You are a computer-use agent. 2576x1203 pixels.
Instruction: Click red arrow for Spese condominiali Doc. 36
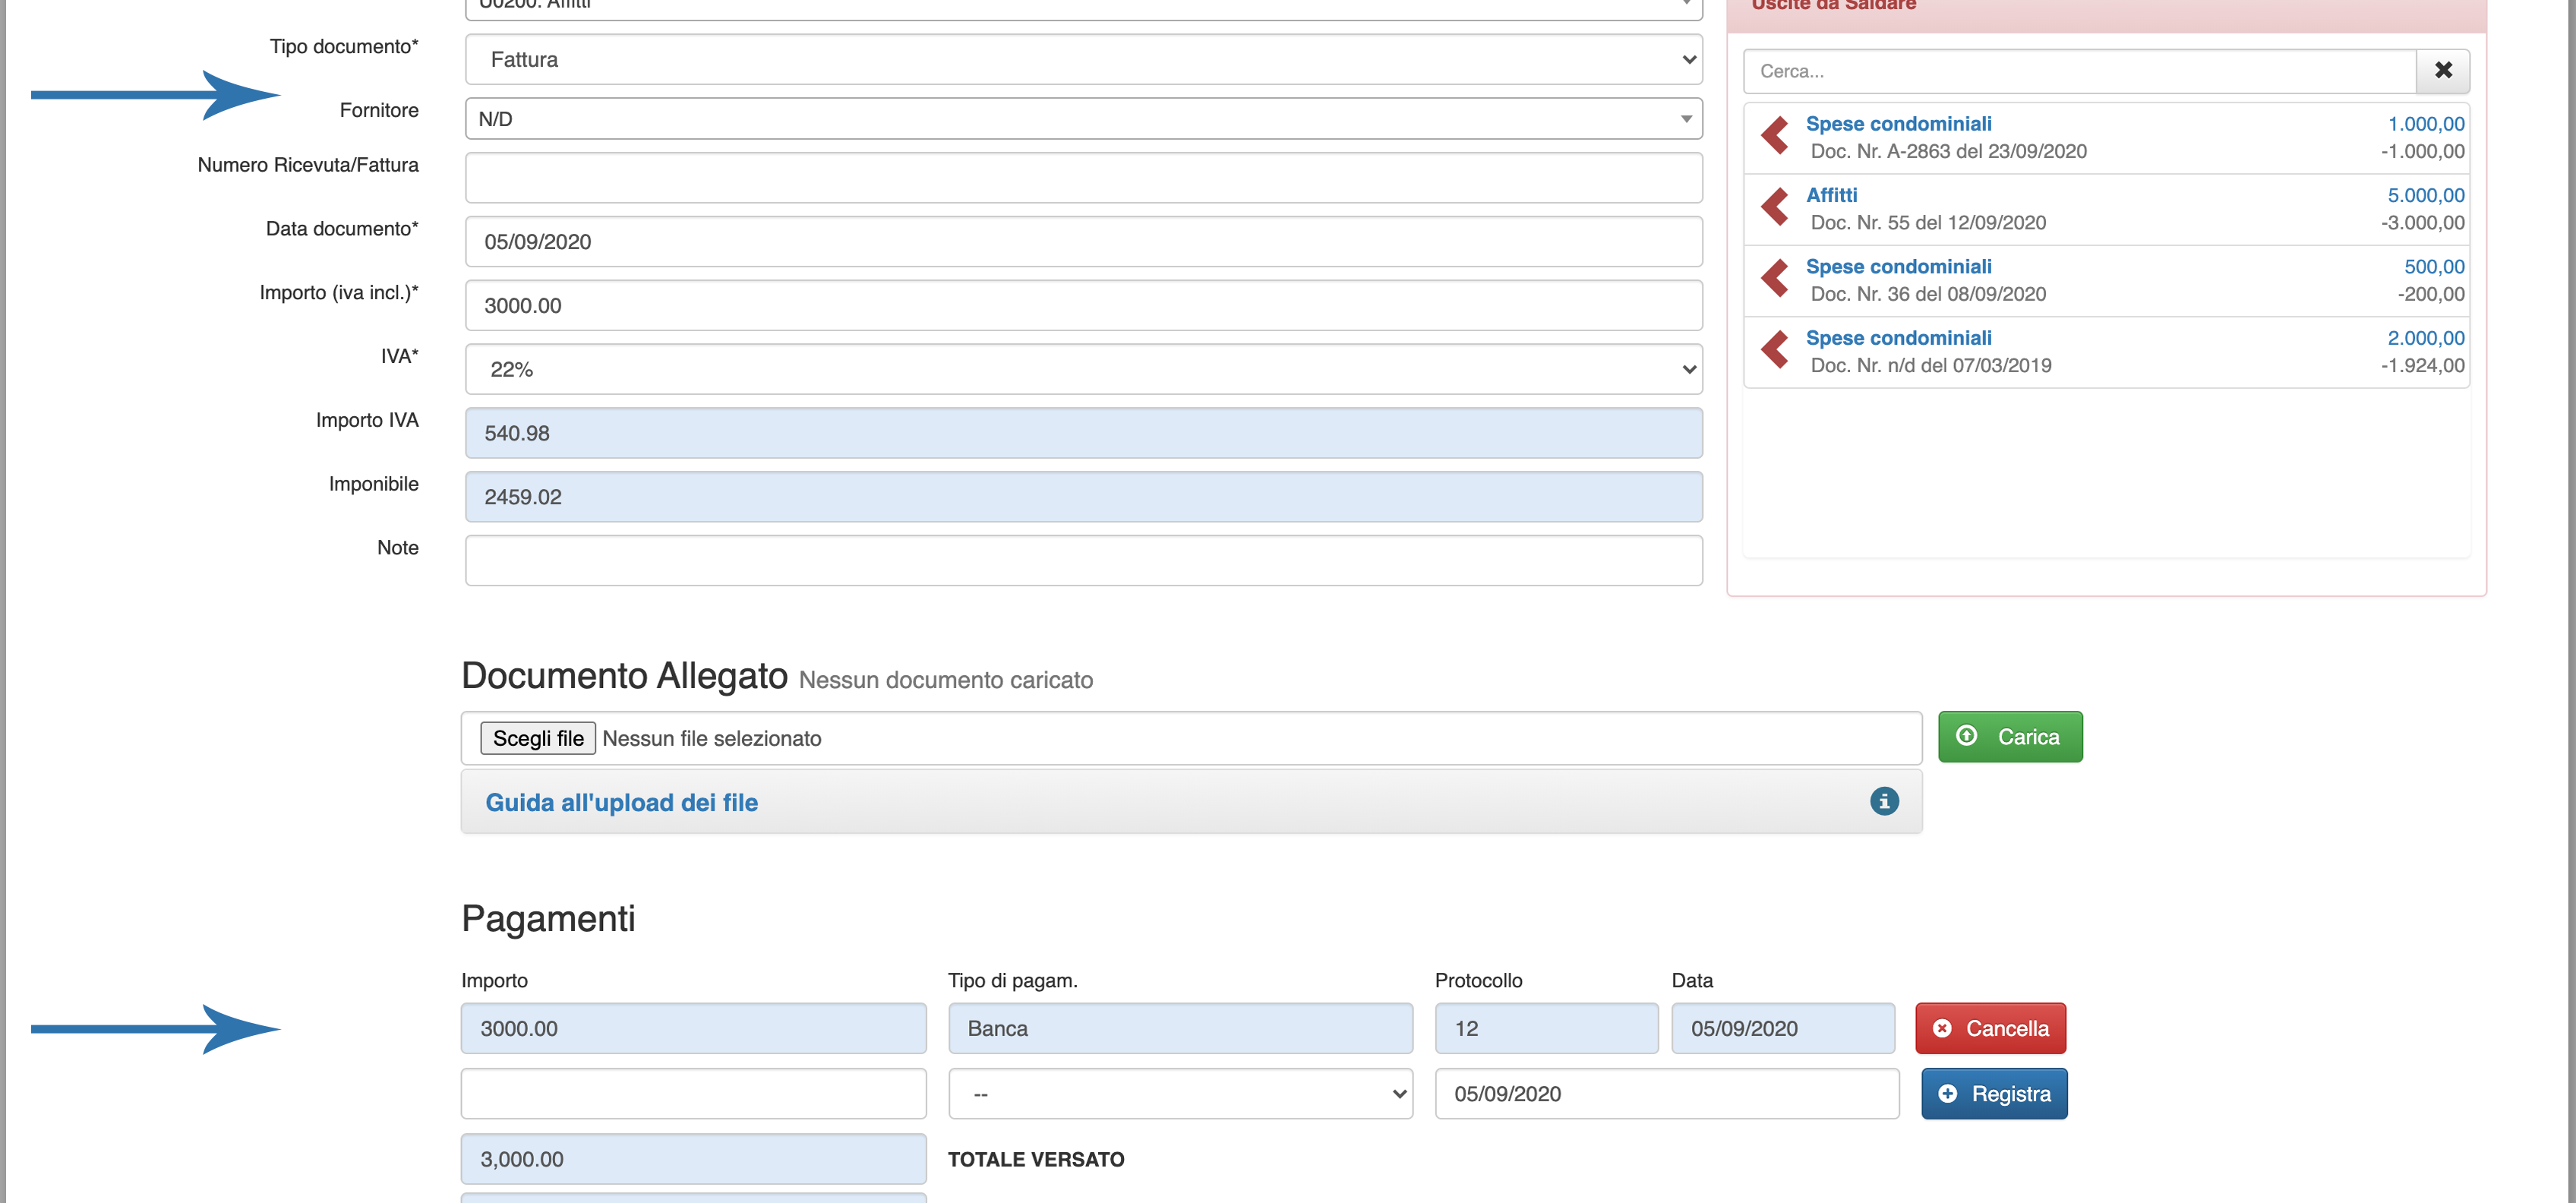[1775, 279]
